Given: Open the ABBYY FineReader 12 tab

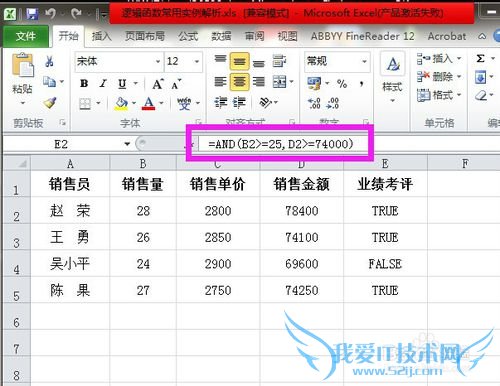Looking at the screenshot, I should click(x=363, y=36).
